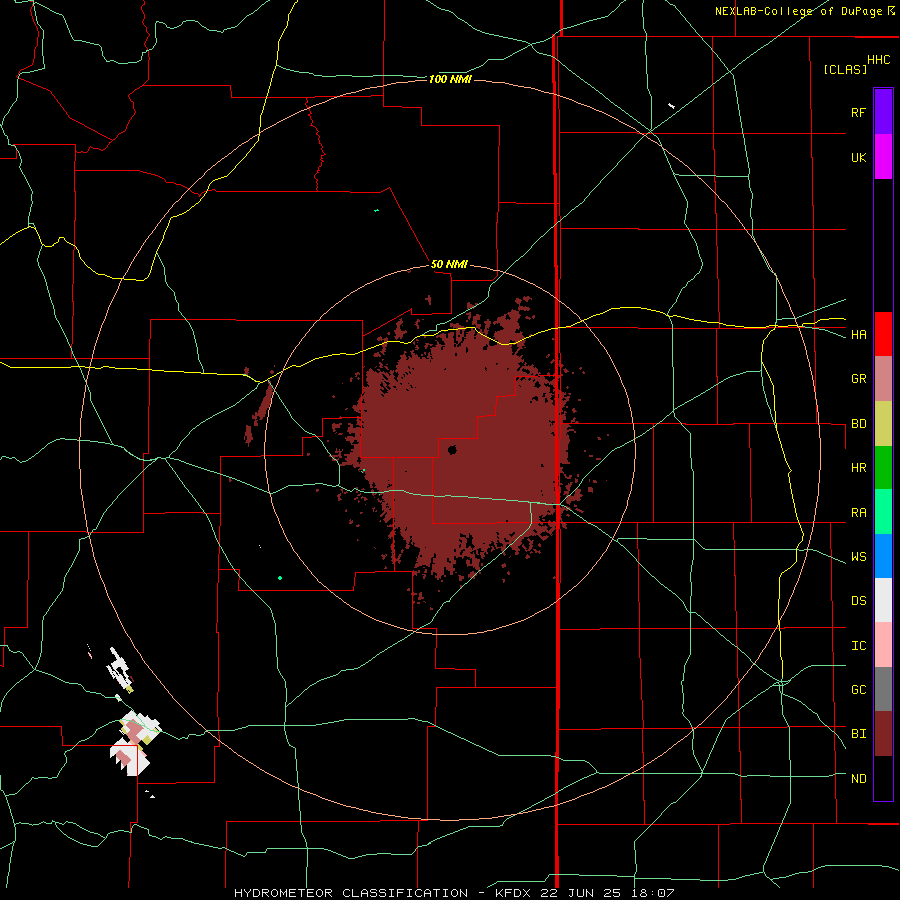The image size is (900, 900).
Task: Pick the yellow BD legend swatch
Action: [x=883, y=423]
